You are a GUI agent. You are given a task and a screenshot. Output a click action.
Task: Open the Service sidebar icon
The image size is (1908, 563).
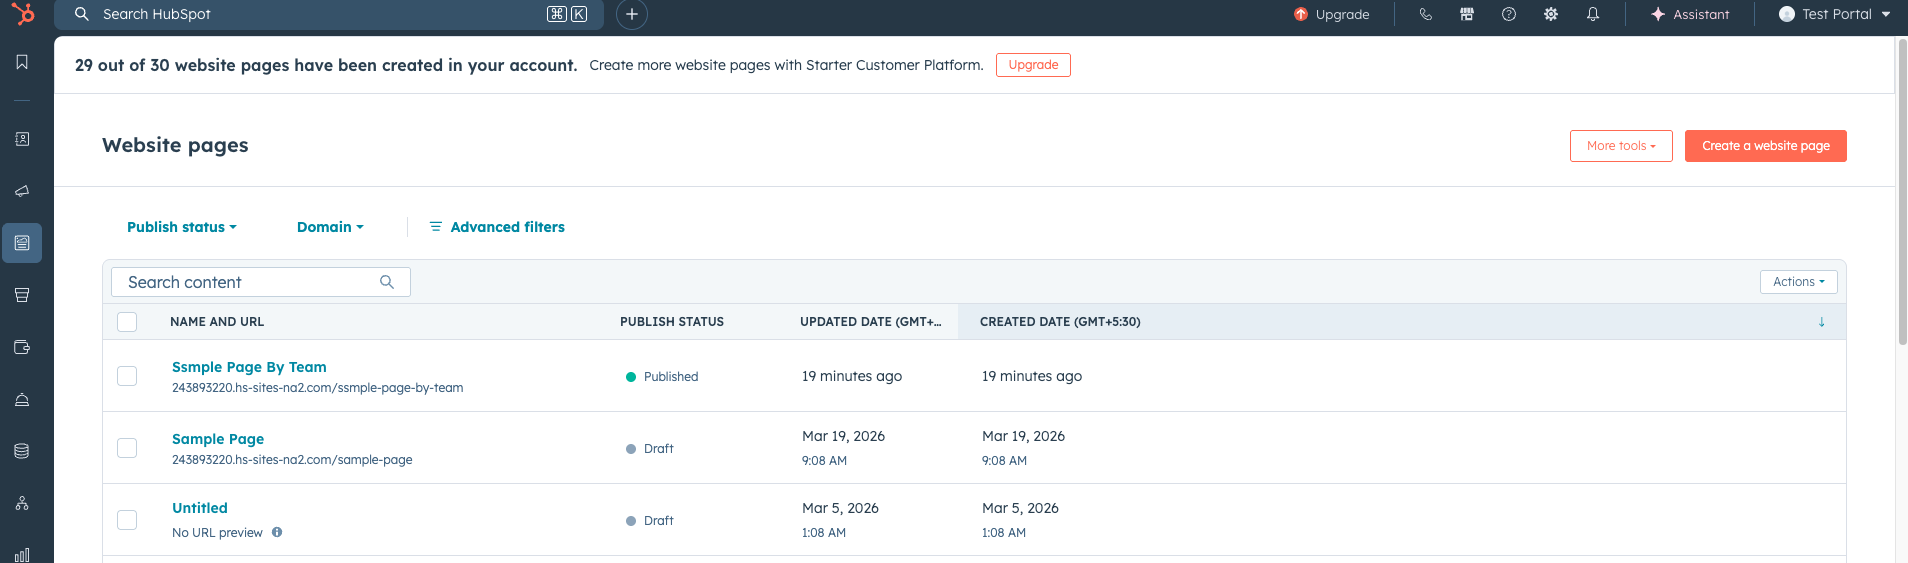pyautogui.click(x=22, y=399)
